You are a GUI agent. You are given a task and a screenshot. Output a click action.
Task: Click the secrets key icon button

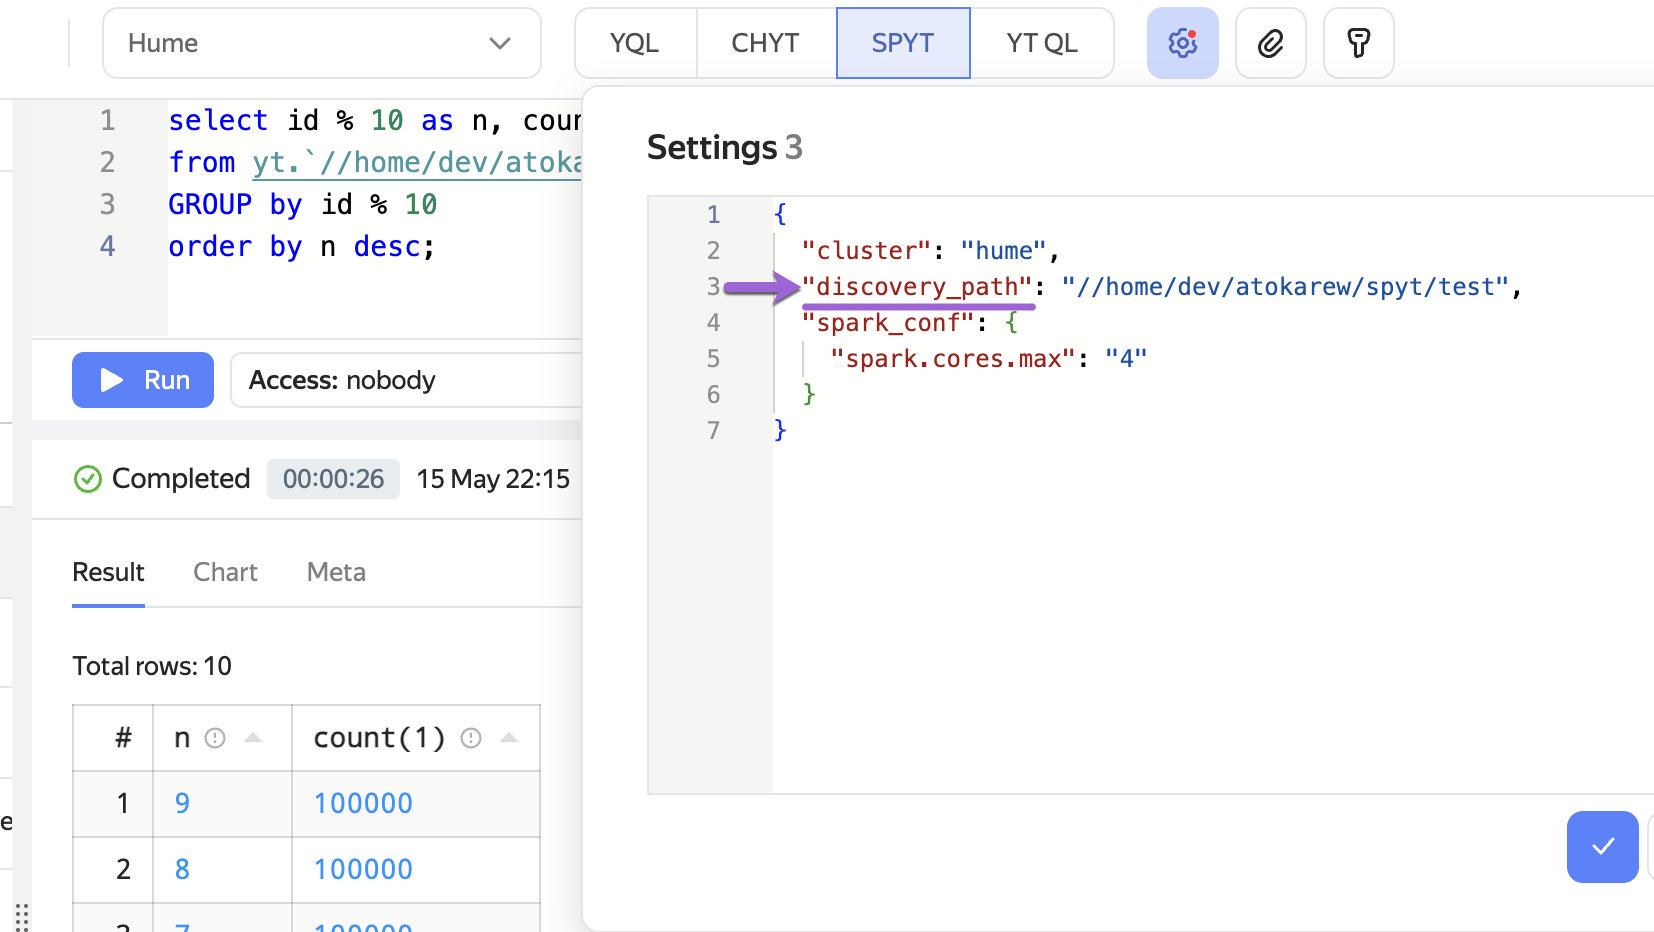click(1358, 43)
